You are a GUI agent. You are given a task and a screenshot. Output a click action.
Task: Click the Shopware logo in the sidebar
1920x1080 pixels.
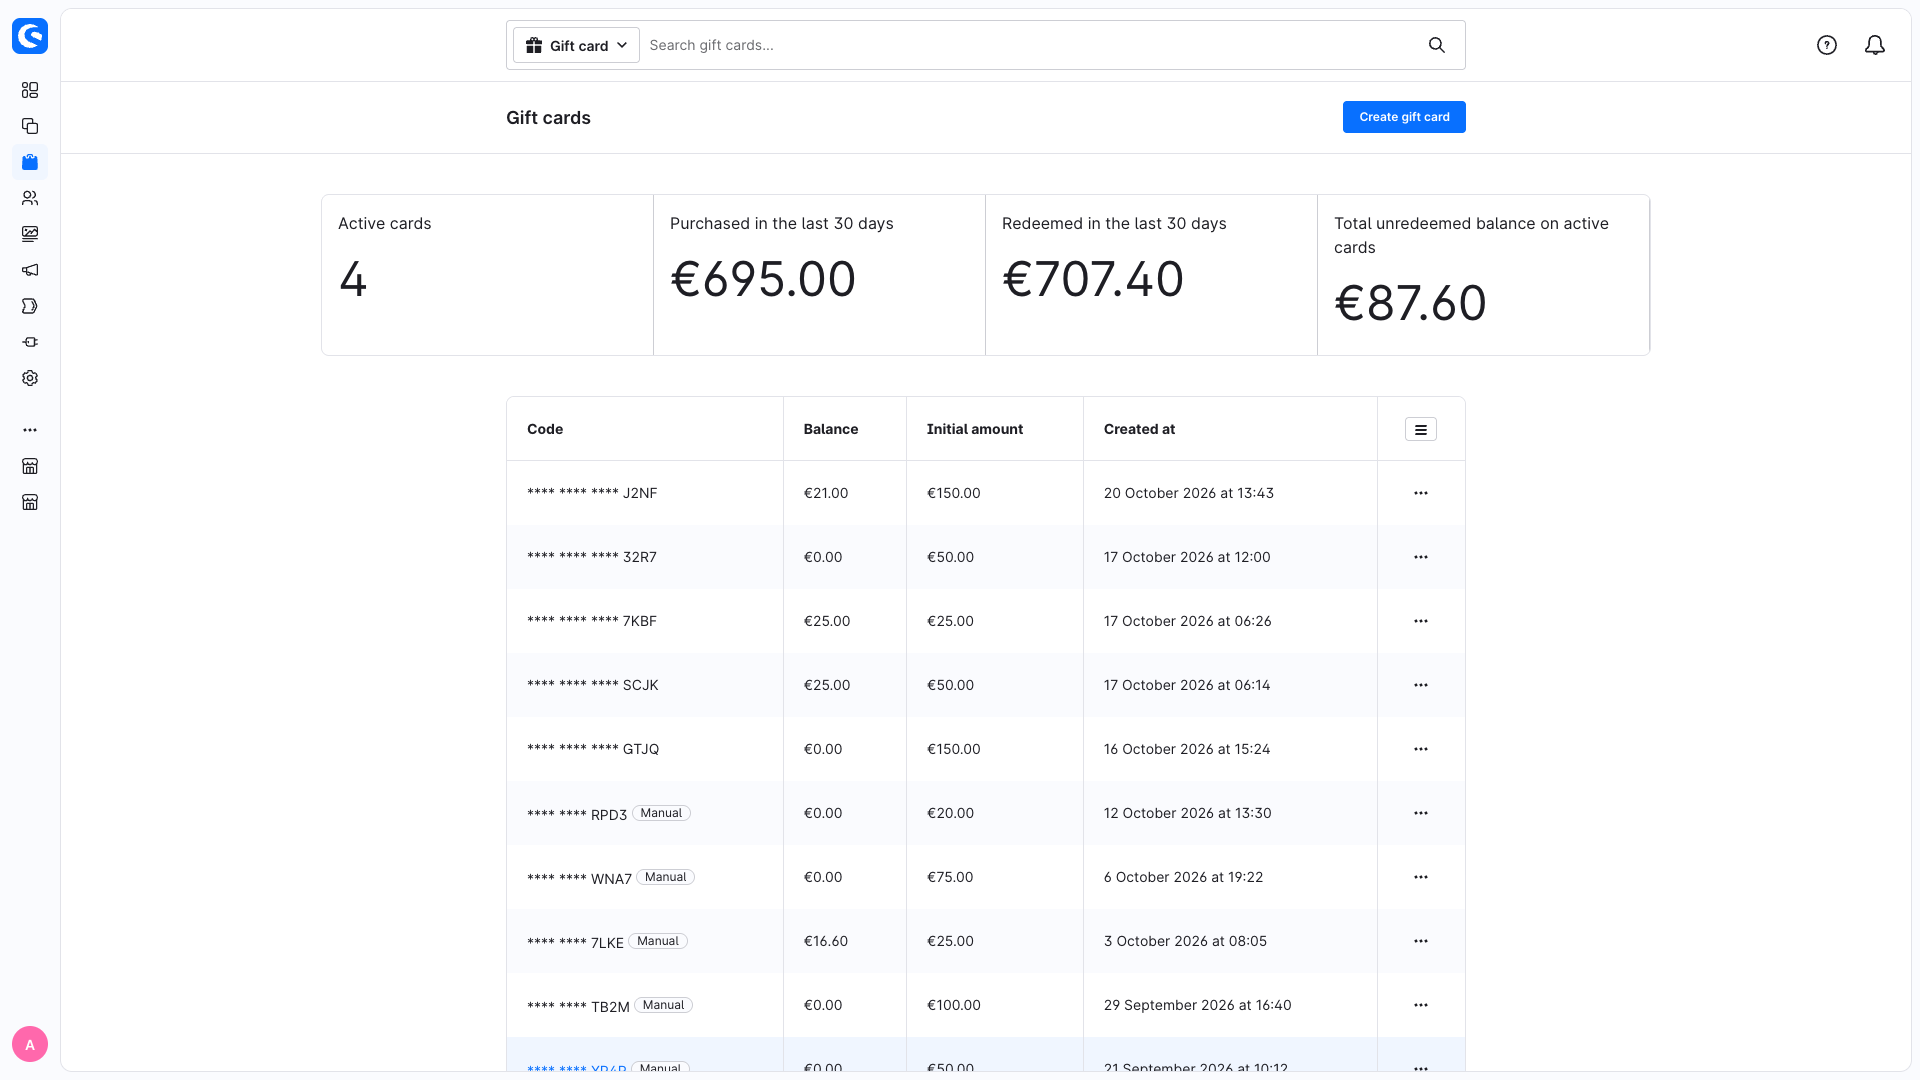click(30, 36)
